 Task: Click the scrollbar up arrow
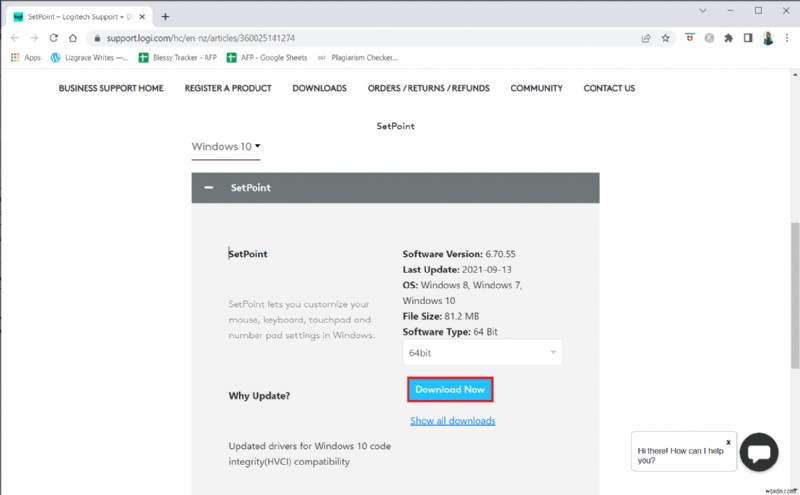click(795, 75)
